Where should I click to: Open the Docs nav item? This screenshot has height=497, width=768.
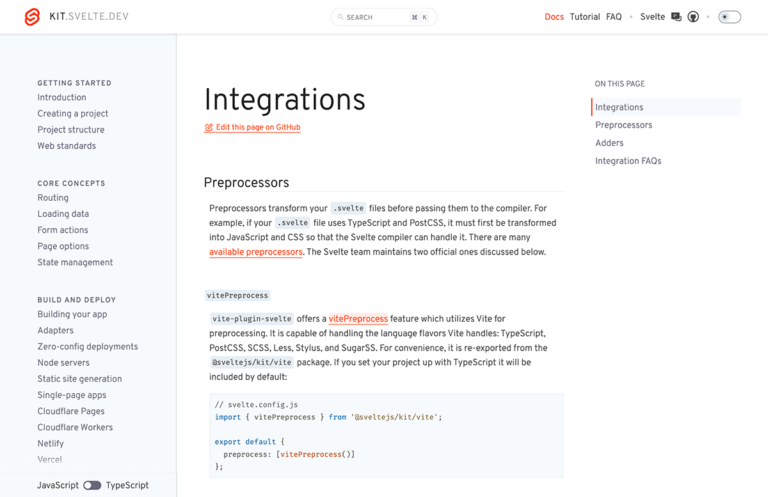pos(554,17)
